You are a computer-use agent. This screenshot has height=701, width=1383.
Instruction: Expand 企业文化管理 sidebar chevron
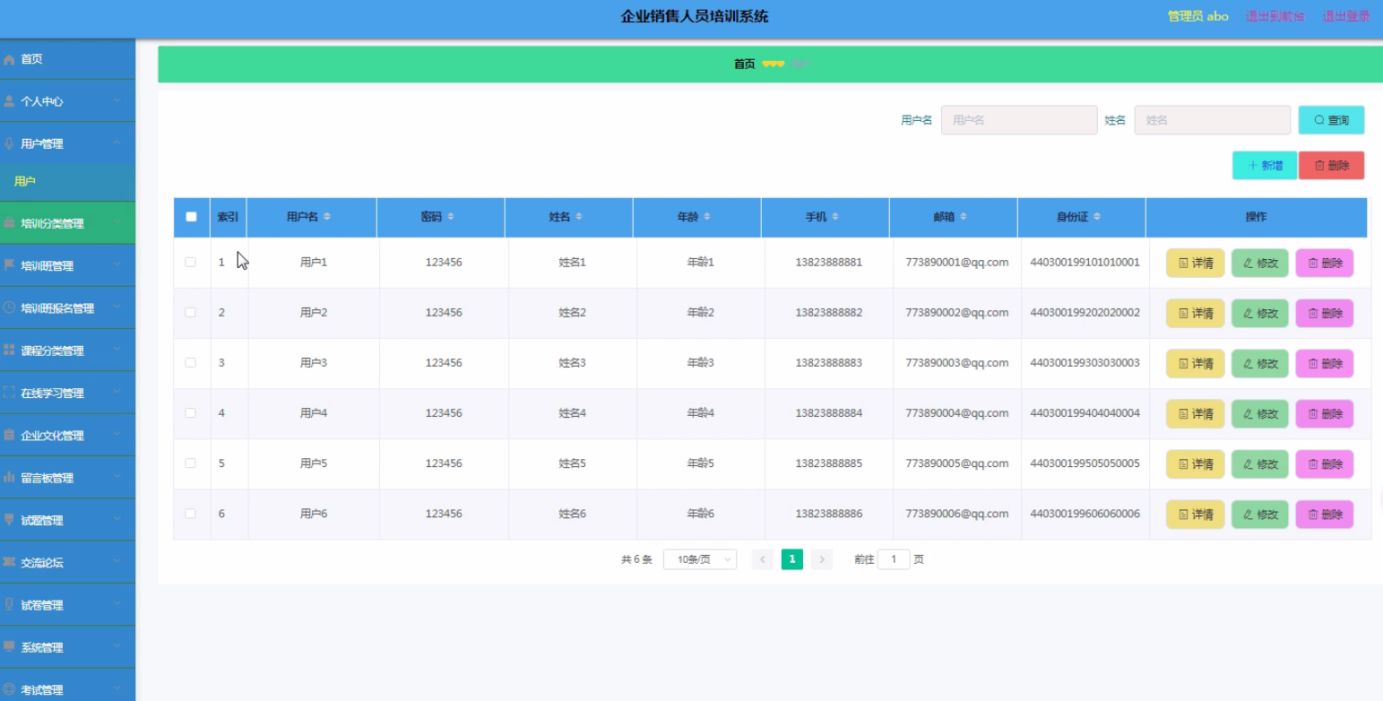[x=118, y=435]
